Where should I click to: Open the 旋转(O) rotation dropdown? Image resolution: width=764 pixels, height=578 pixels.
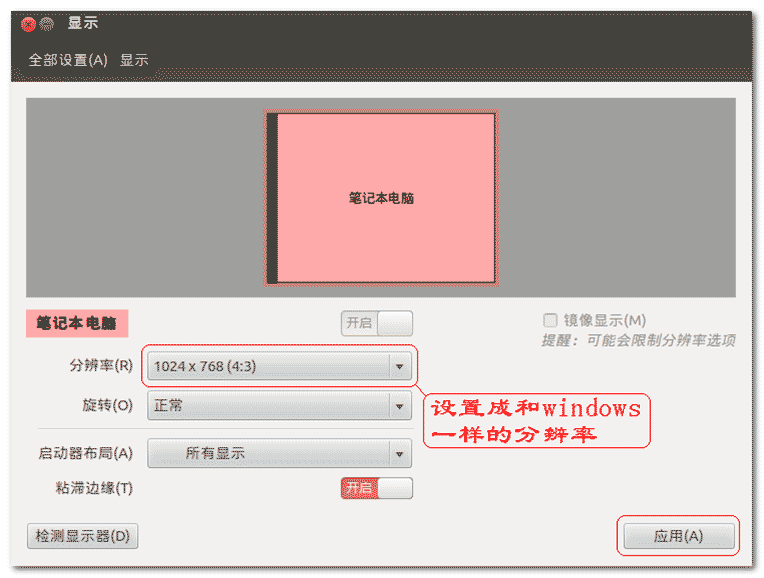pyautogui.click(x=279, y=405)
